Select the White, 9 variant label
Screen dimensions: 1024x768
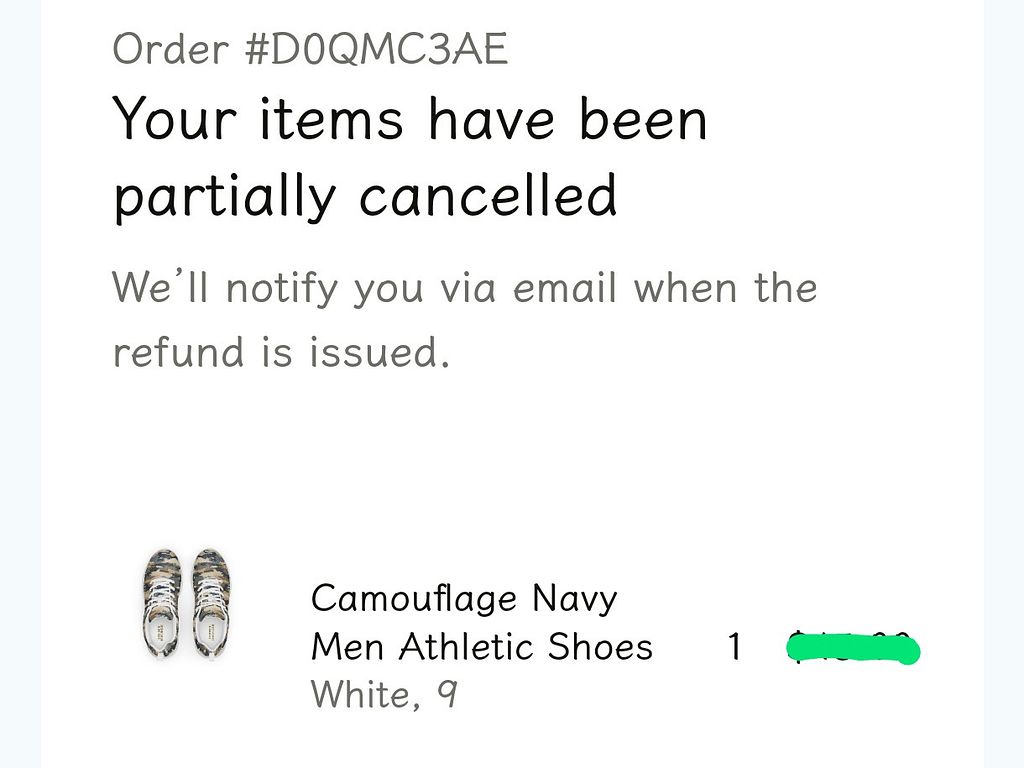pos(384,694)
